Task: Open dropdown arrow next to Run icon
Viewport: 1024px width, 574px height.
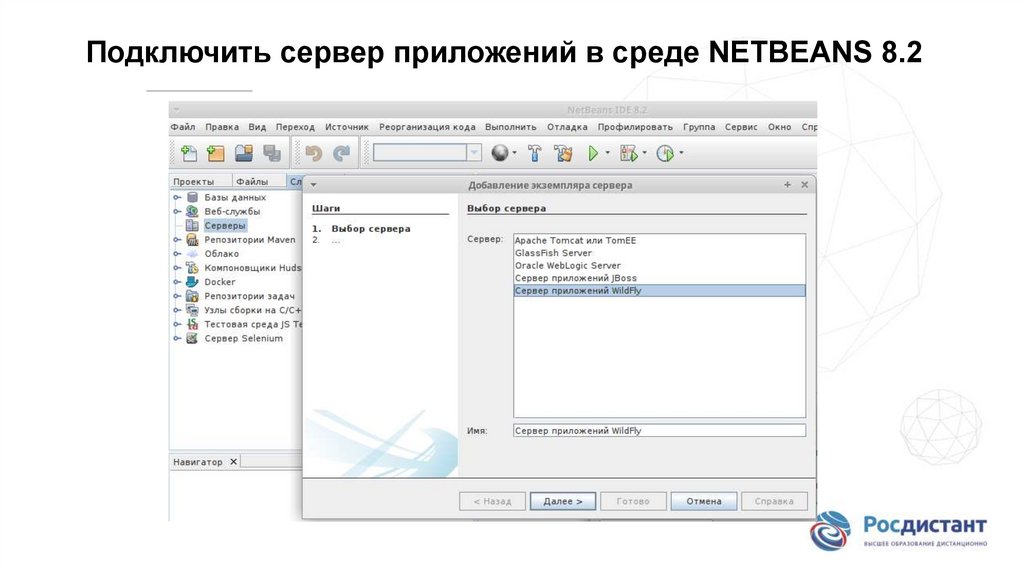Action: coord(607,153)
